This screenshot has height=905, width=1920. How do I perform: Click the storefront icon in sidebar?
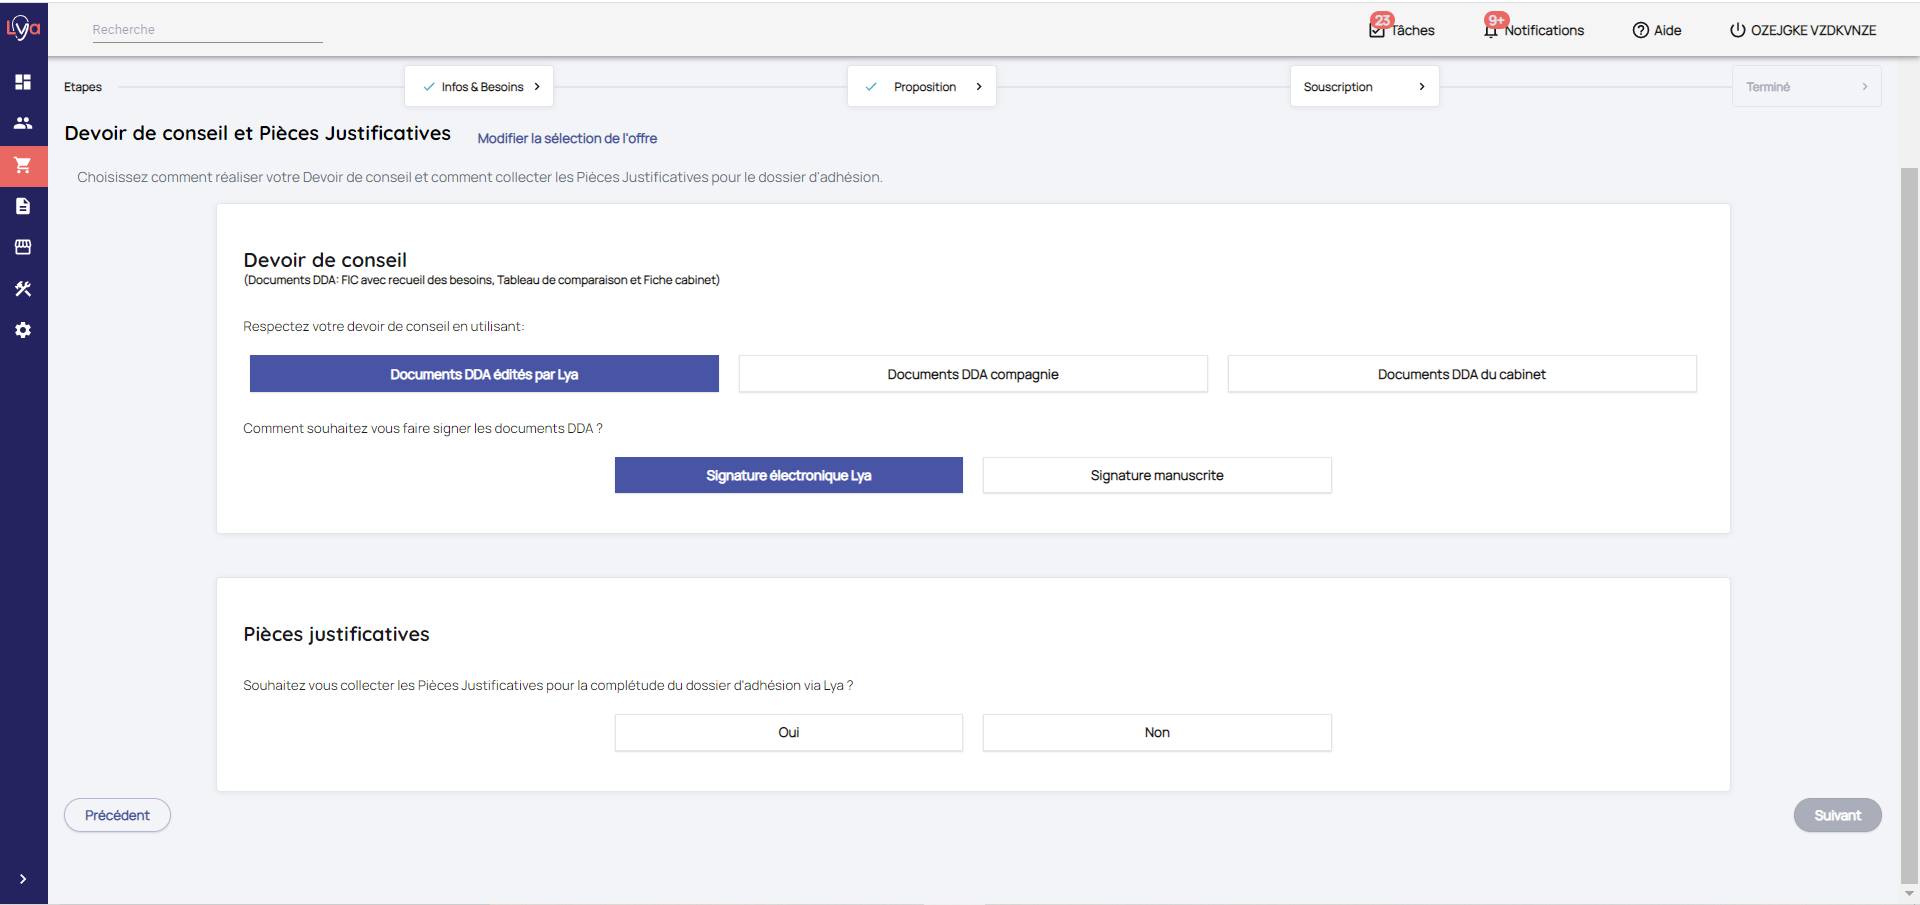tap(23, 247)
